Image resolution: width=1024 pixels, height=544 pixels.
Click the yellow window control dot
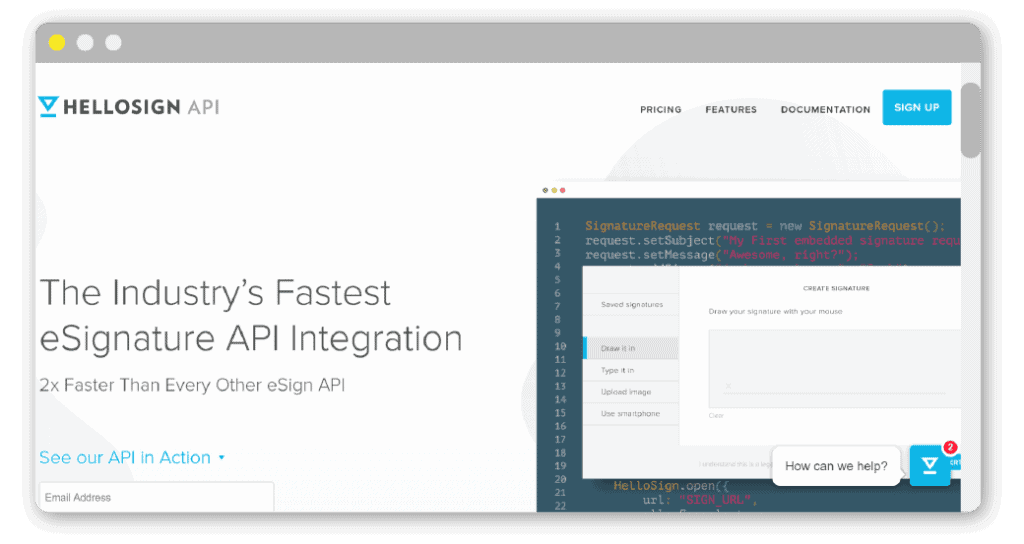click(57, 42)
